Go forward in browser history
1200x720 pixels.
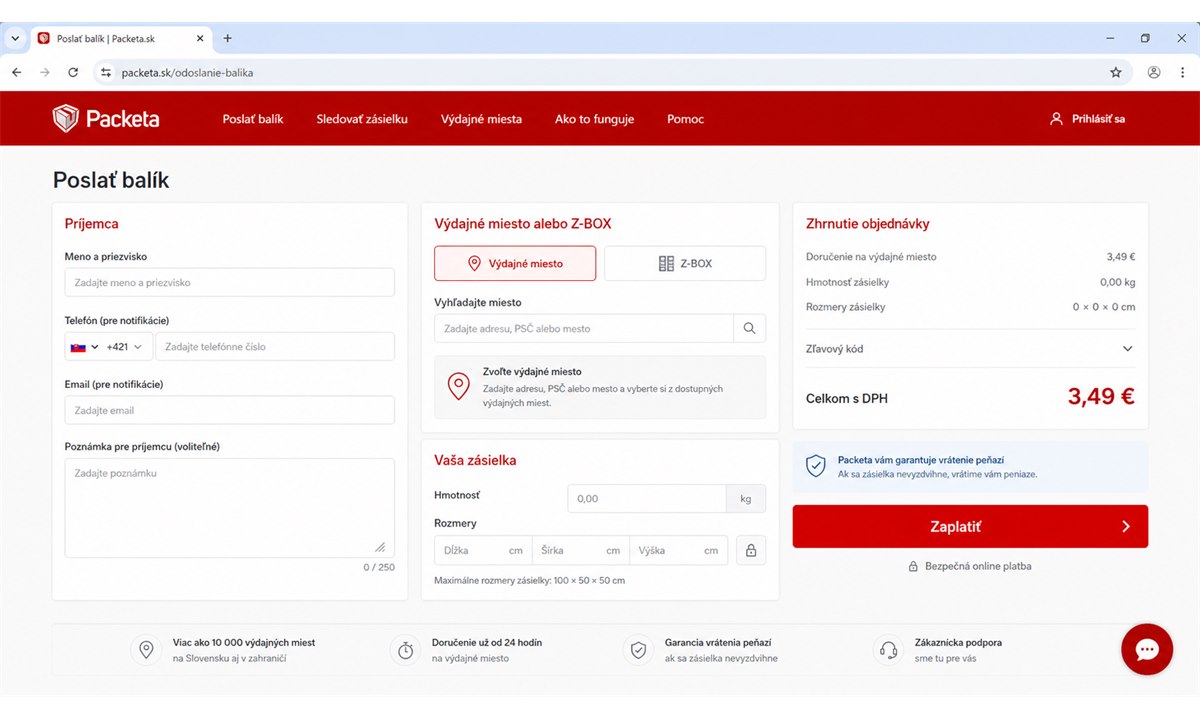pyautogui.click(x=44, y=72)
